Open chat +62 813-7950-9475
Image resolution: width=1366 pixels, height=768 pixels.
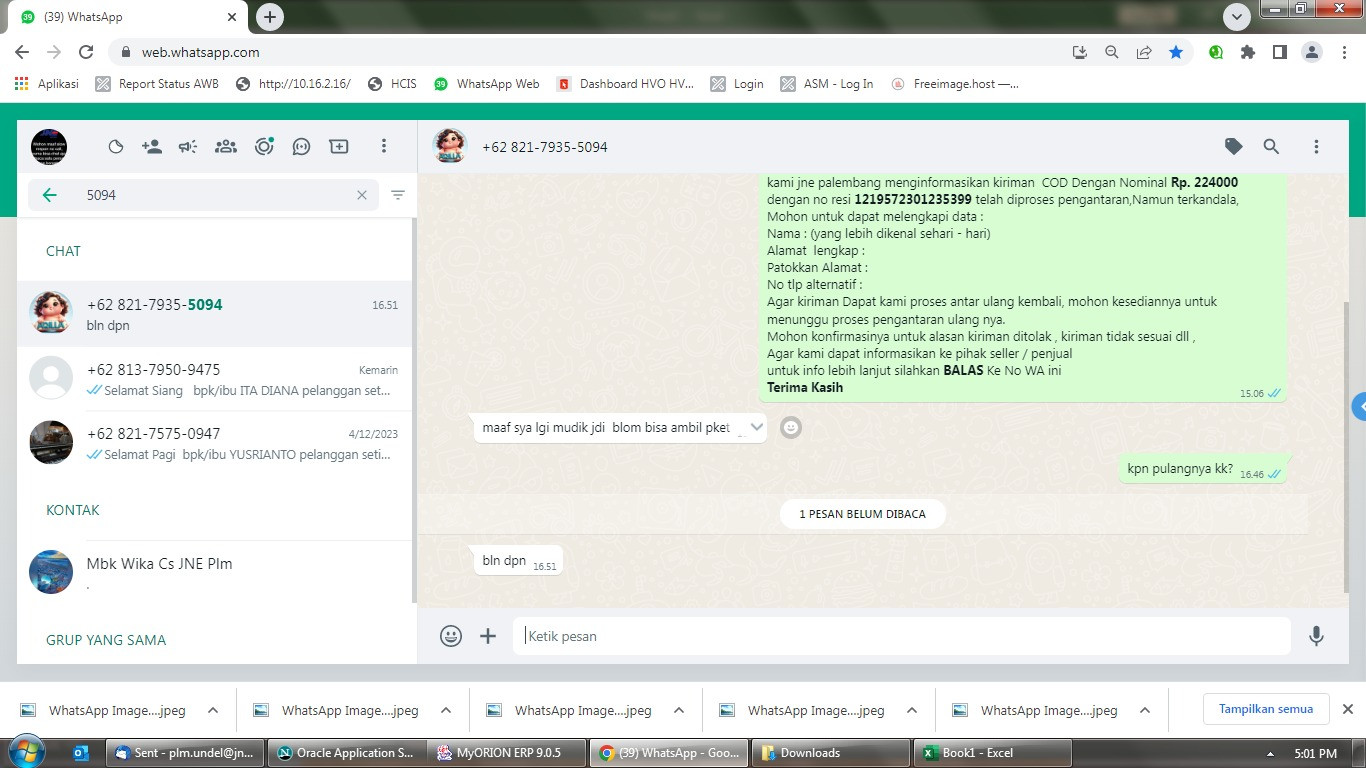coord(215,379)
